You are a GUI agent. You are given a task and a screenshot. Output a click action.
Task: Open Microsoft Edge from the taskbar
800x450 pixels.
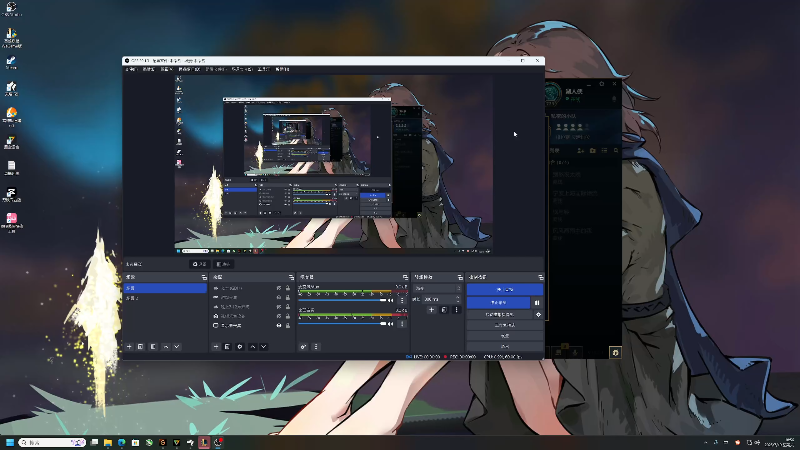pyautogui.click(x=121, y=442)
